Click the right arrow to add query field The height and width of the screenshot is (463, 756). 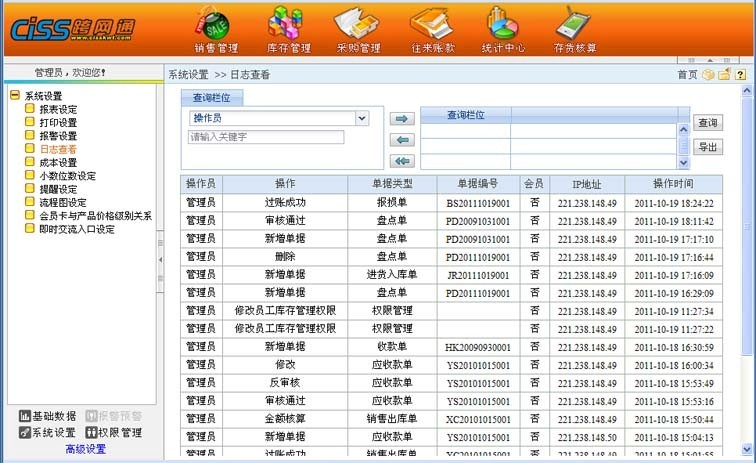click(x=402, y=118)
